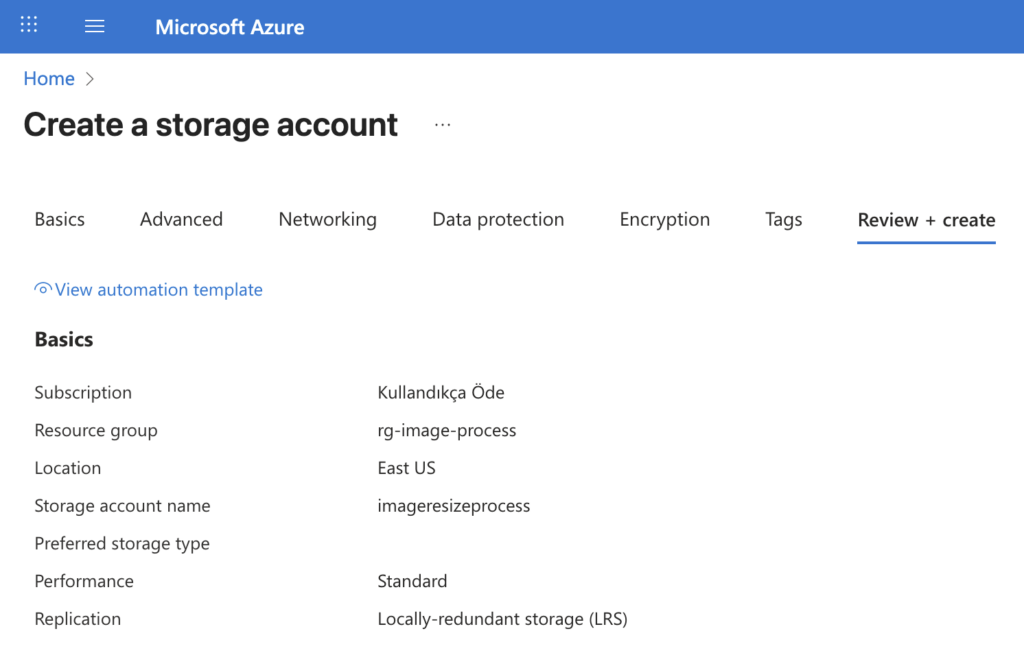The height and width of the screenshot is (653, 1024).
Task: Select the Review + create tab
Action: (x=926, y=220)
